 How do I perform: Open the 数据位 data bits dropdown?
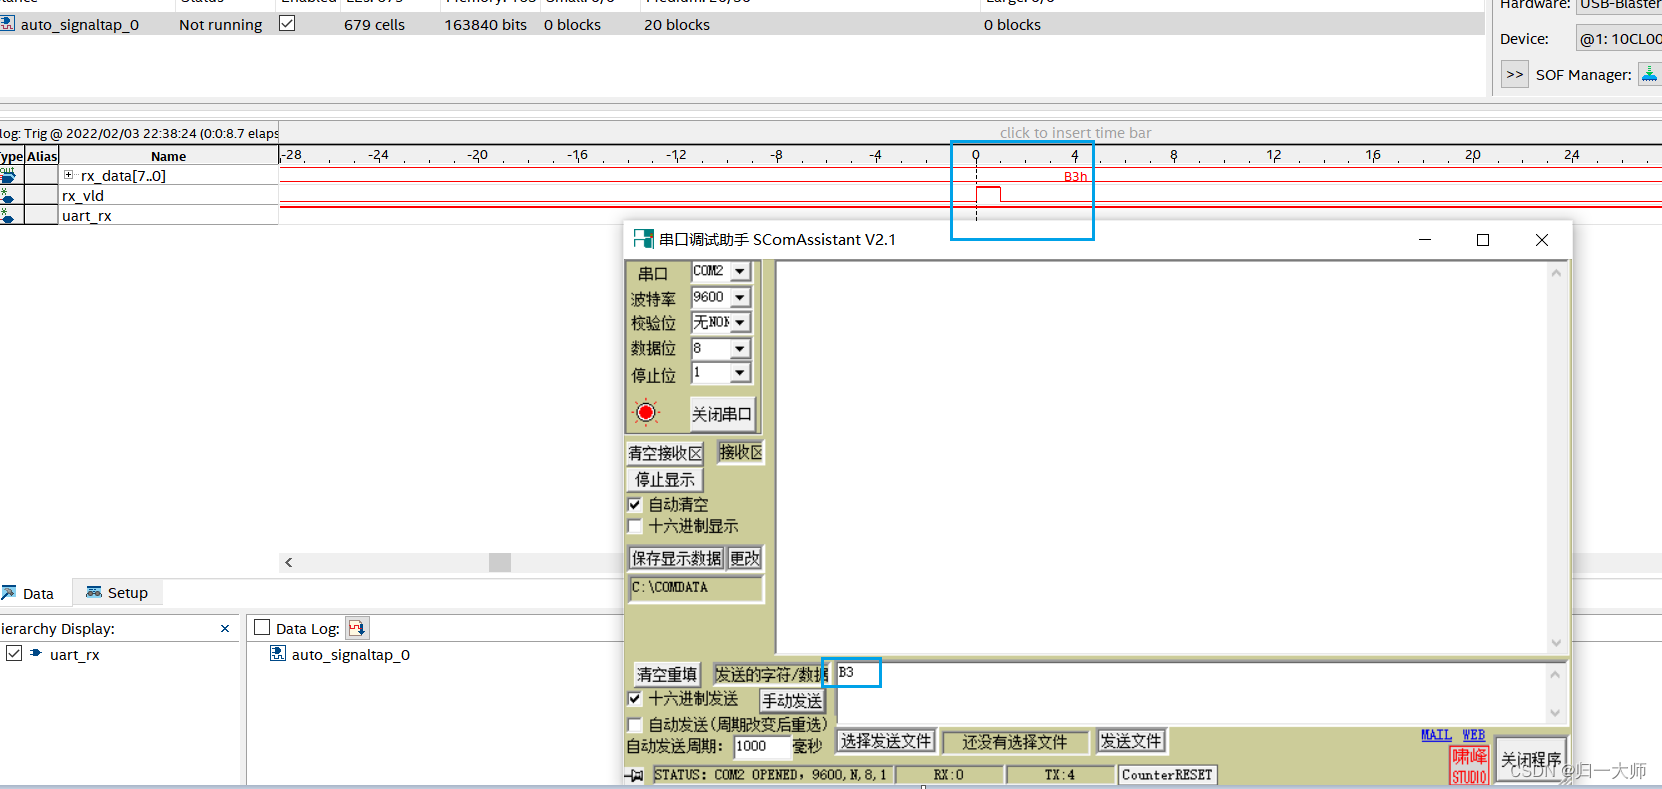click(x=740, y=349)
